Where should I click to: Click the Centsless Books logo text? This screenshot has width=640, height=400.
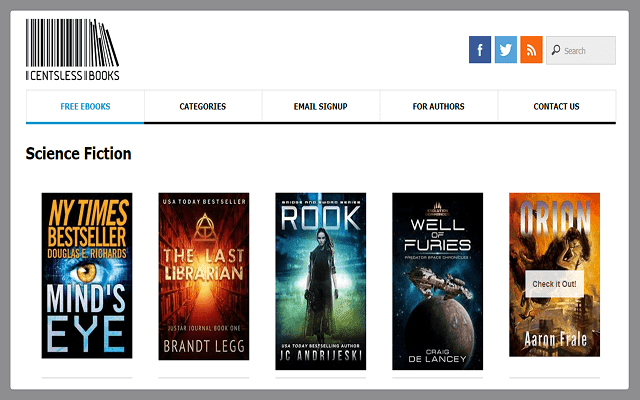(x=72, y=76)
